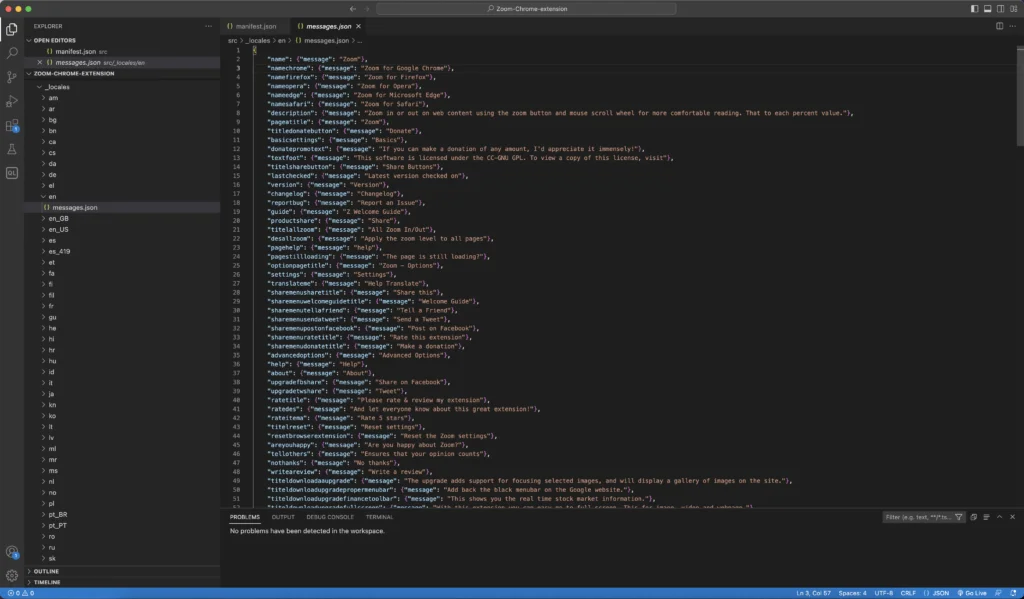The width and height of the screenshot is (1024, 599).
Task: Switch to the manifest.json editor tab
Action: pyautogui.click(x=253, y=26)
